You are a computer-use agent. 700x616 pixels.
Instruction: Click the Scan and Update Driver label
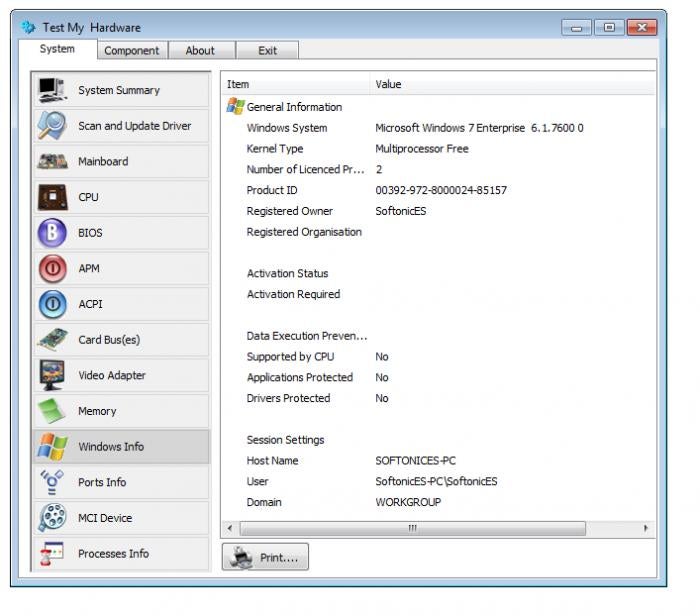134,126
